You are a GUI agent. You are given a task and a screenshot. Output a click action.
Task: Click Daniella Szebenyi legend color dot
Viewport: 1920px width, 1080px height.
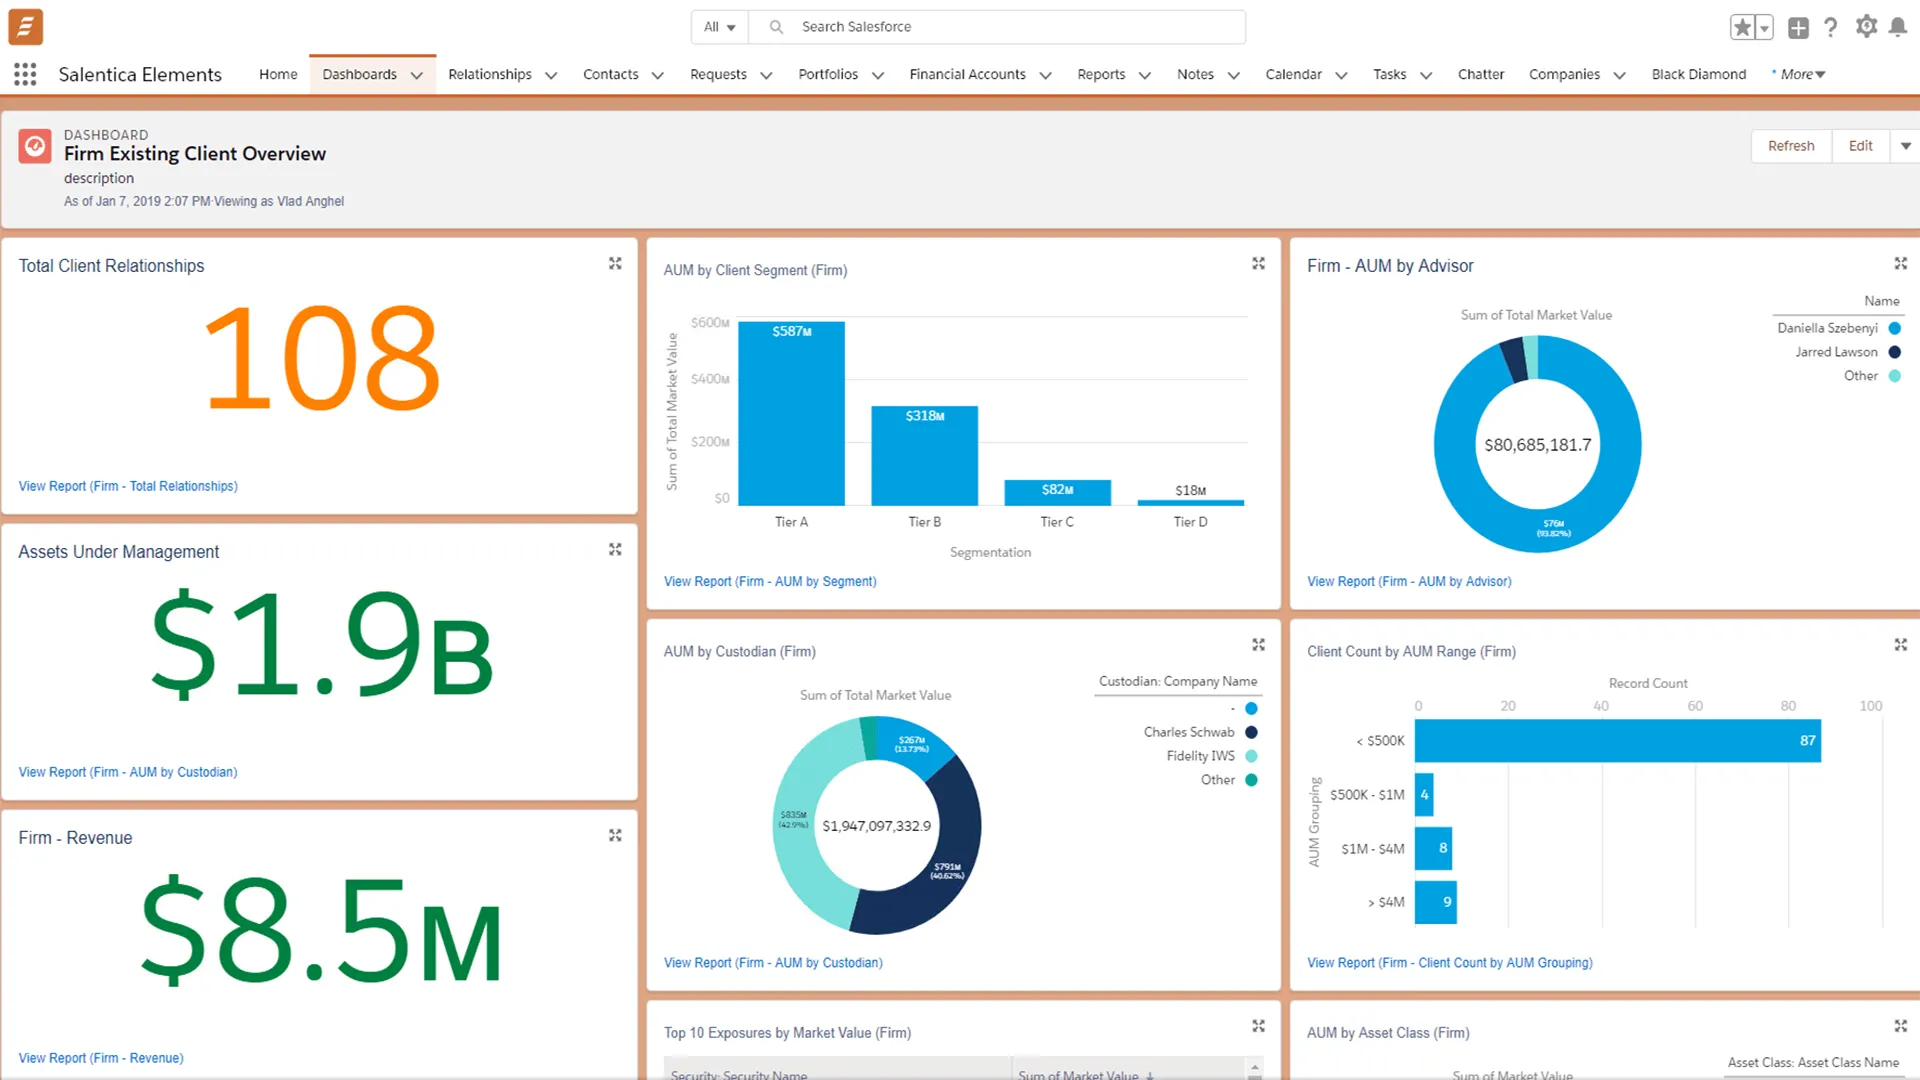(x=1894, y=328)
